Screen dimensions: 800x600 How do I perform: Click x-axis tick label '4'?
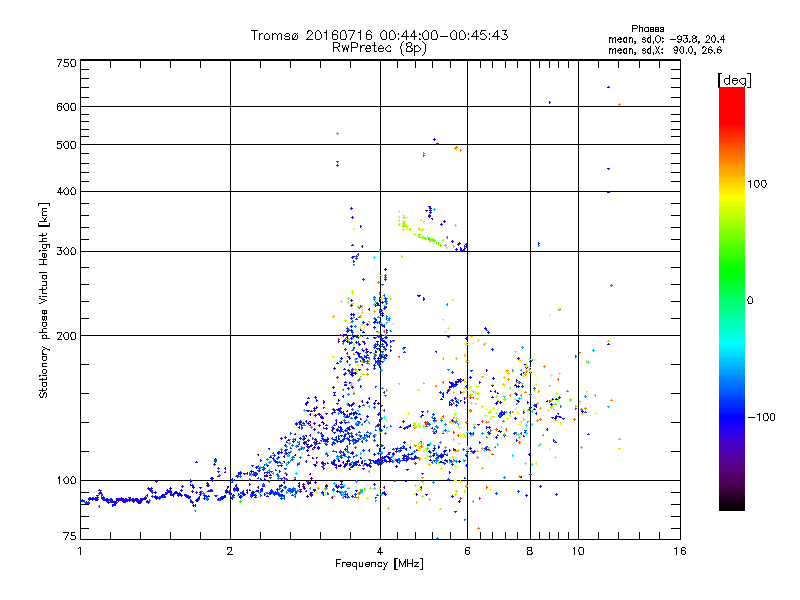coord(380,551)
